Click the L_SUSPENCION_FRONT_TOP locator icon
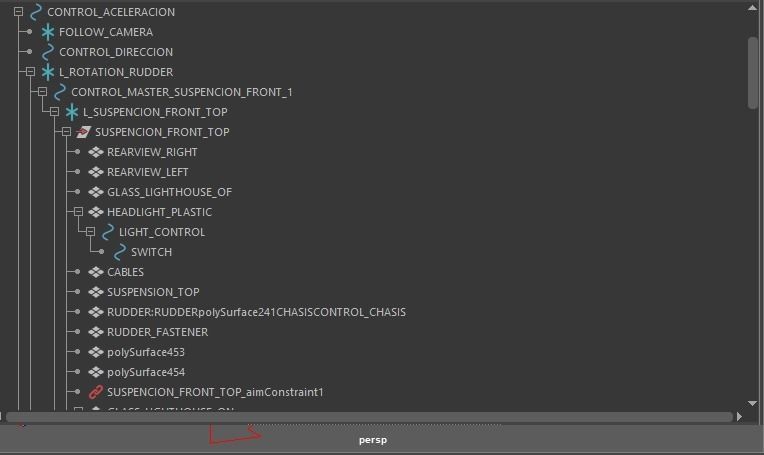 (71, 112)
